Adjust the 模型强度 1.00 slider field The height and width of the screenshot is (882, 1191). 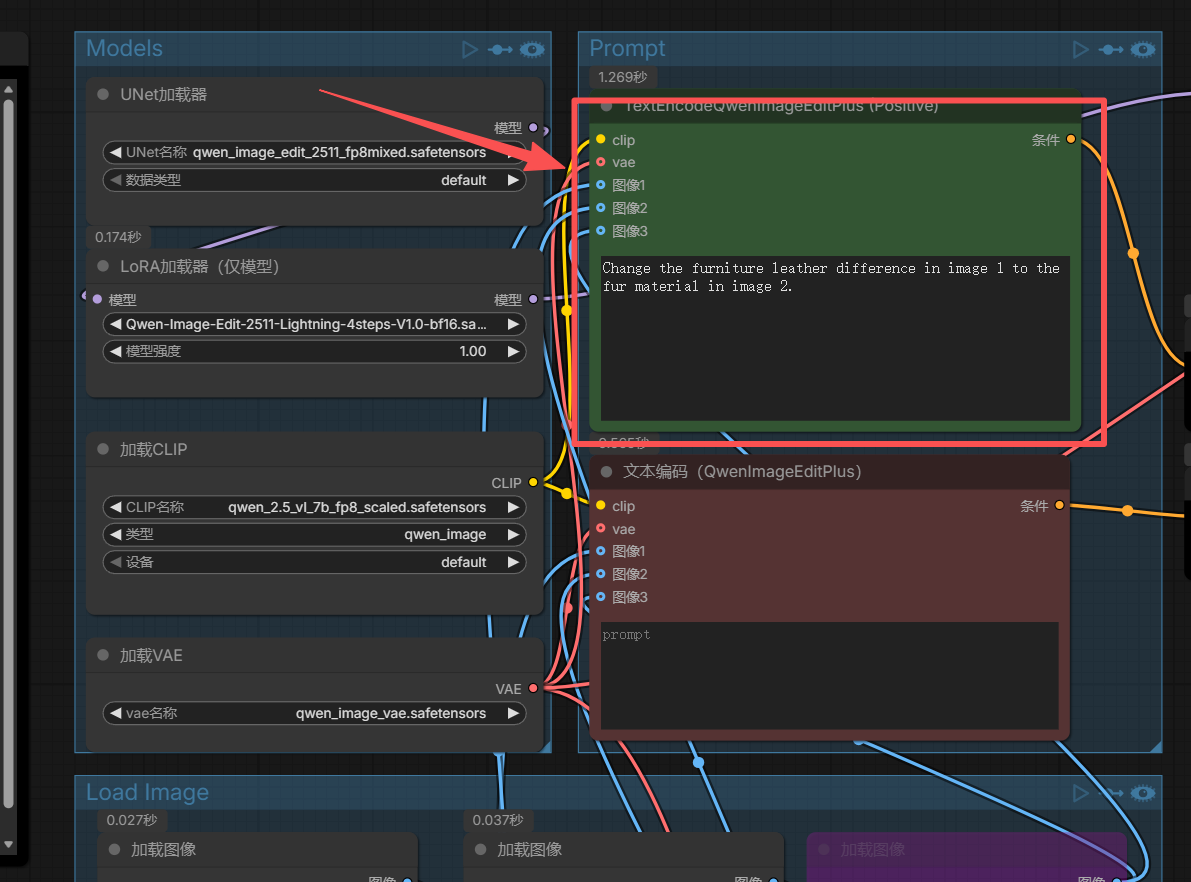point(314,351)
